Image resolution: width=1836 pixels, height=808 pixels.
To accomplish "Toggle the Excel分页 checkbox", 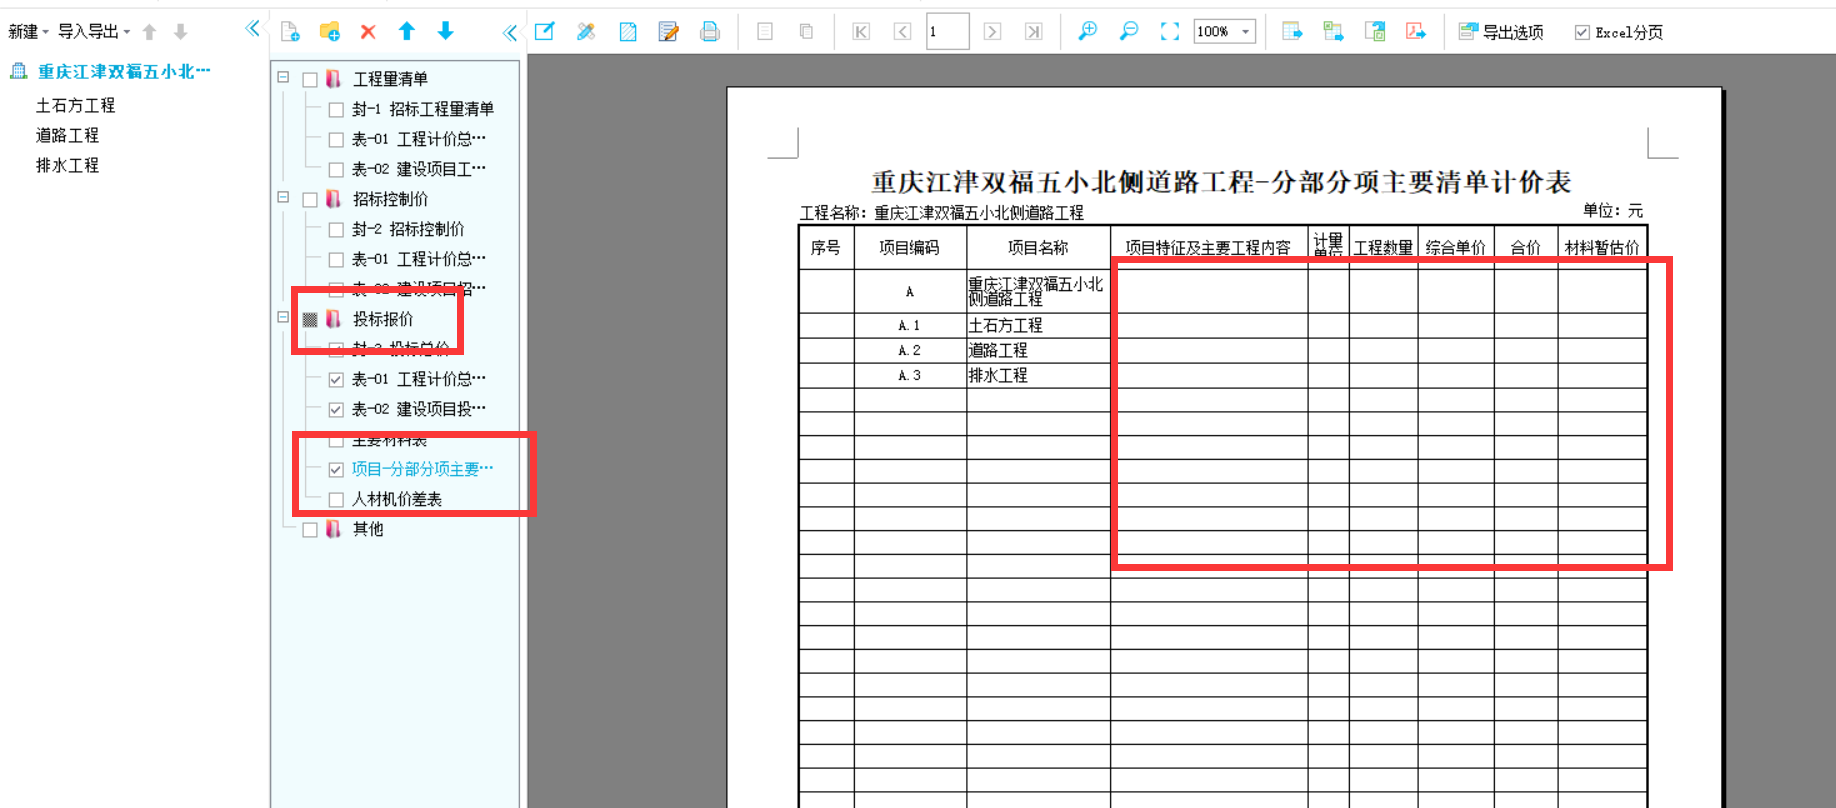I will (x=1582, y=33).
